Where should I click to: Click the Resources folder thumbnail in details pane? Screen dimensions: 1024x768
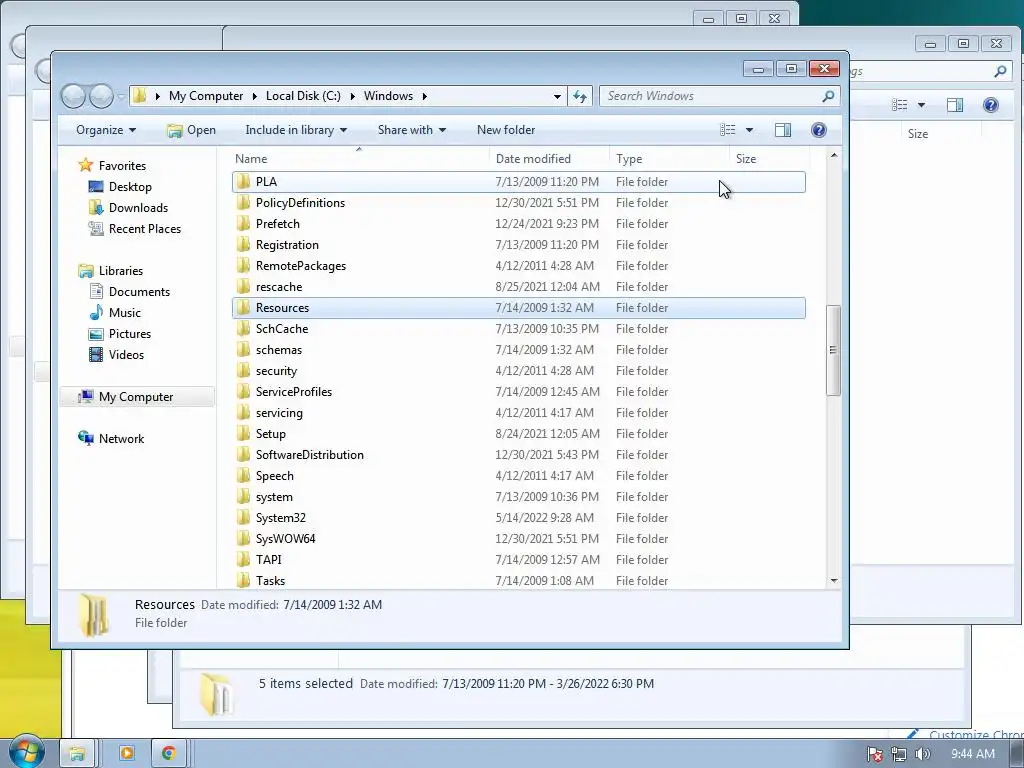pyautogui.click(x=94, y=615)
